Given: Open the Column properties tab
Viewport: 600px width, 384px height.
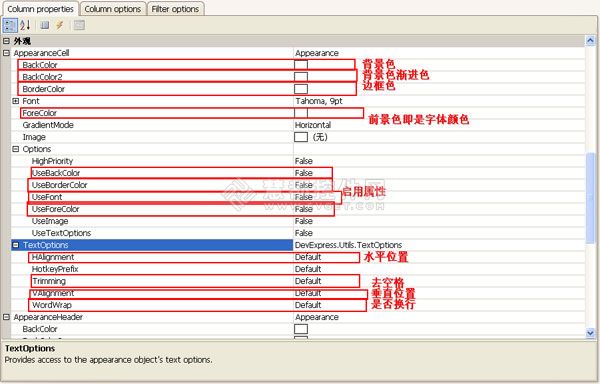Looking at the screenshot, I should [40, 9].
